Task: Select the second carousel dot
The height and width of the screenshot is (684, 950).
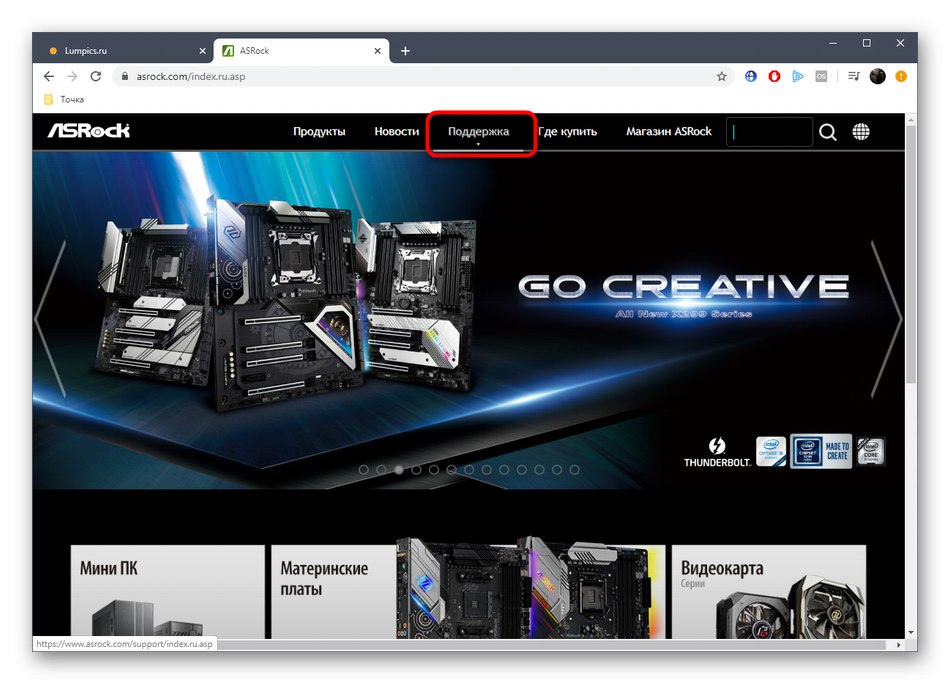Action: tap(381, 470)
